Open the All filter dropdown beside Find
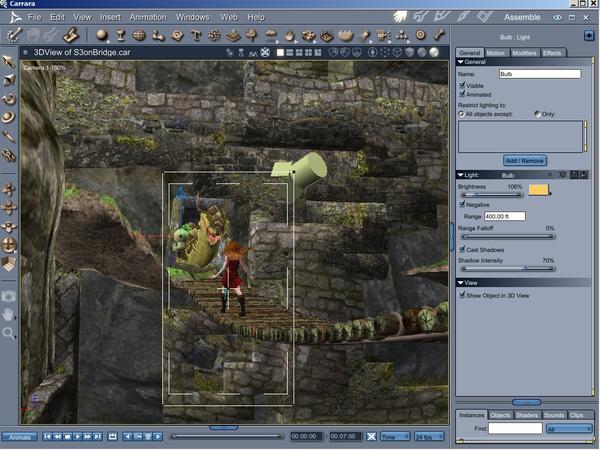The image size is (600, 450). point(569,429)
